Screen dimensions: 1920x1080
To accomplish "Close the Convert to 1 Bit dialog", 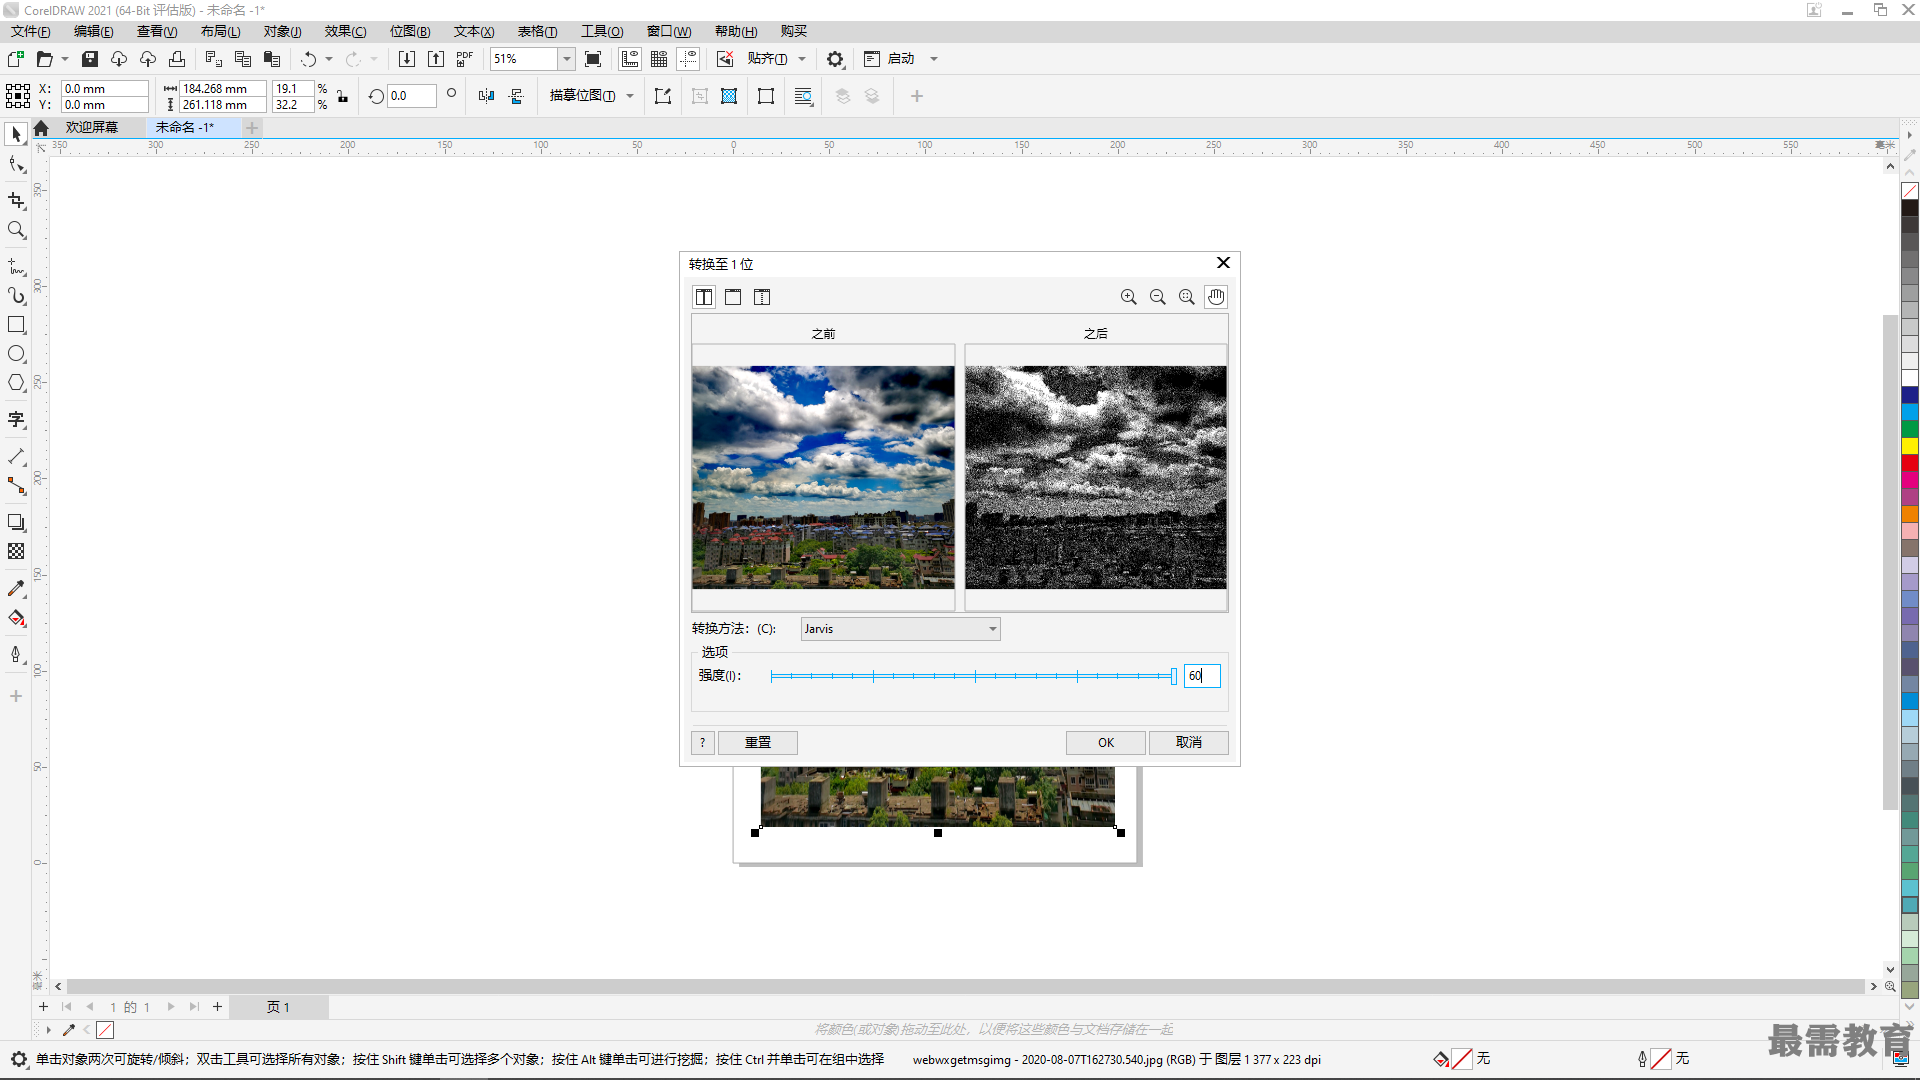I will pyautogui.click(x=1223, y=263).
